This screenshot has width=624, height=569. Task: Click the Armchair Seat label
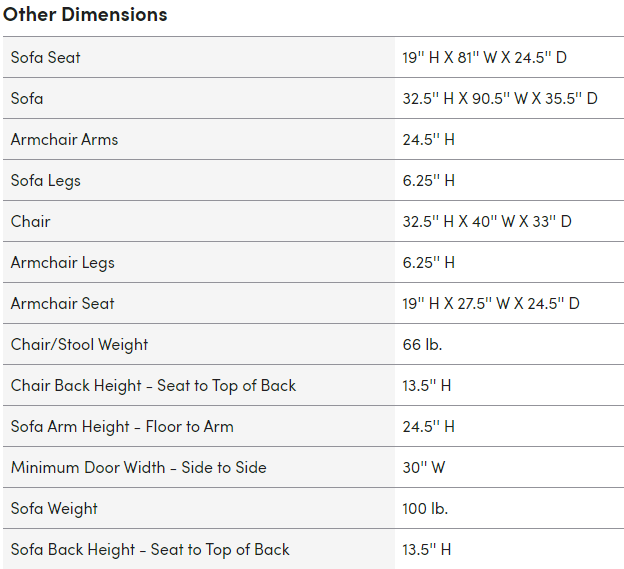pos(62,303)
